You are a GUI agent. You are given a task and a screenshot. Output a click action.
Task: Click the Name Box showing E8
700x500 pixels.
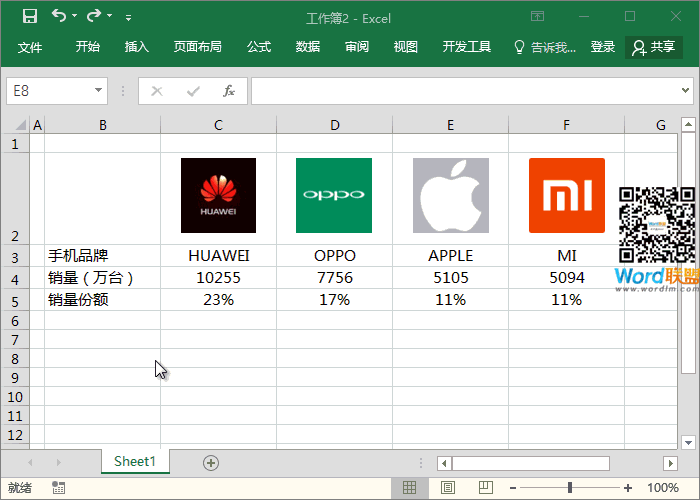(49, 91)
